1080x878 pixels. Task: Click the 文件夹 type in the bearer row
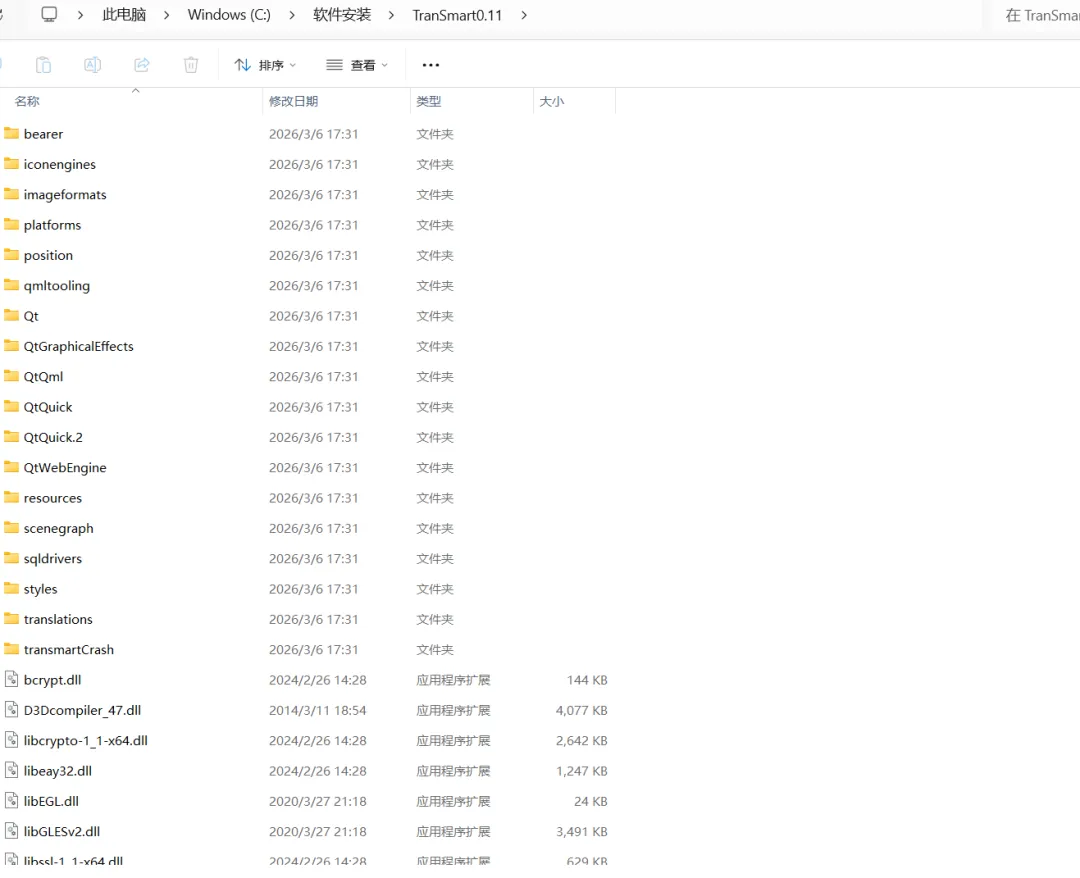click(435, 134)
